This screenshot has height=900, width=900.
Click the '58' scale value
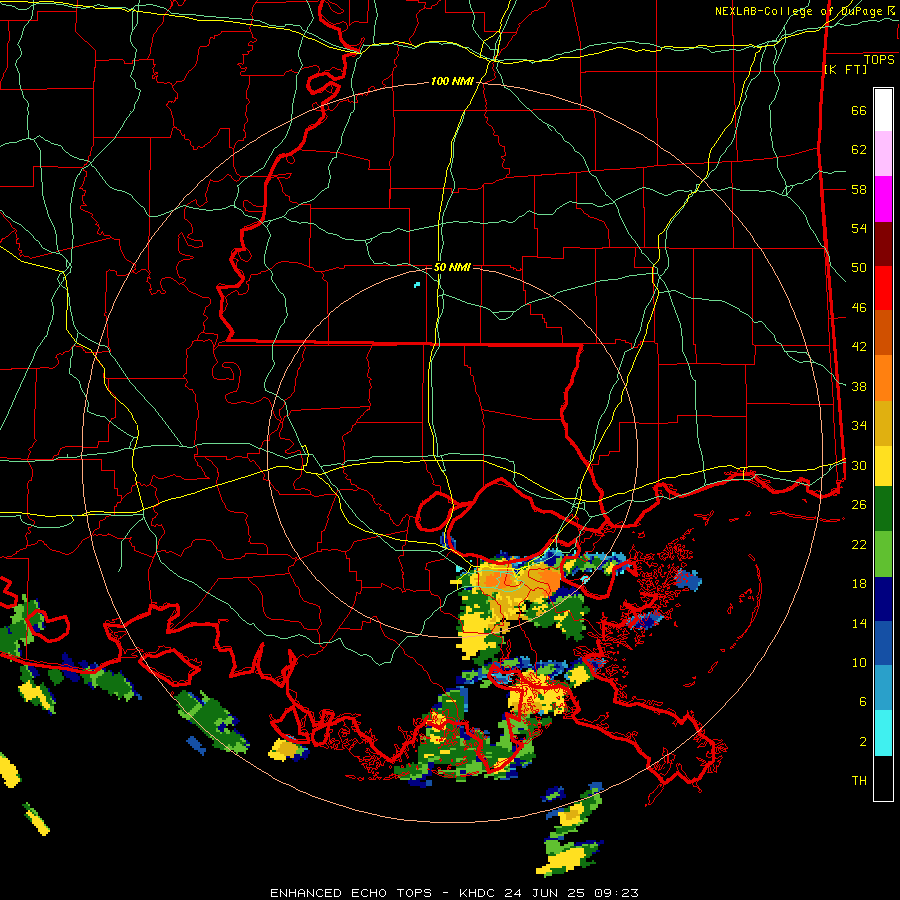[x=859, y=189]
